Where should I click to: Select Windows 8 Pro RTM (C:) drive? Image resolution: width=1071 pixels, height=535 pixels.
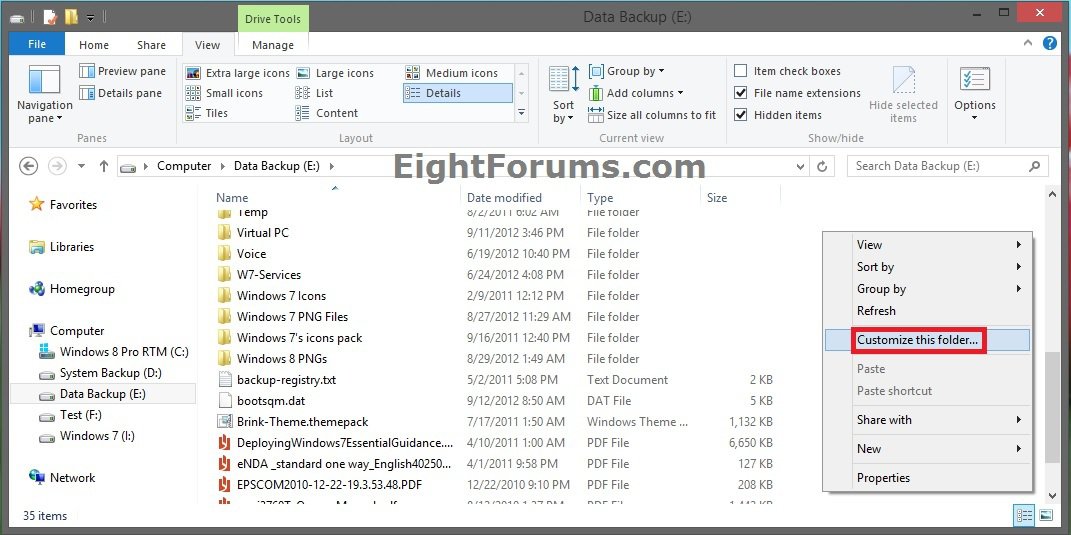click(123, 352)
